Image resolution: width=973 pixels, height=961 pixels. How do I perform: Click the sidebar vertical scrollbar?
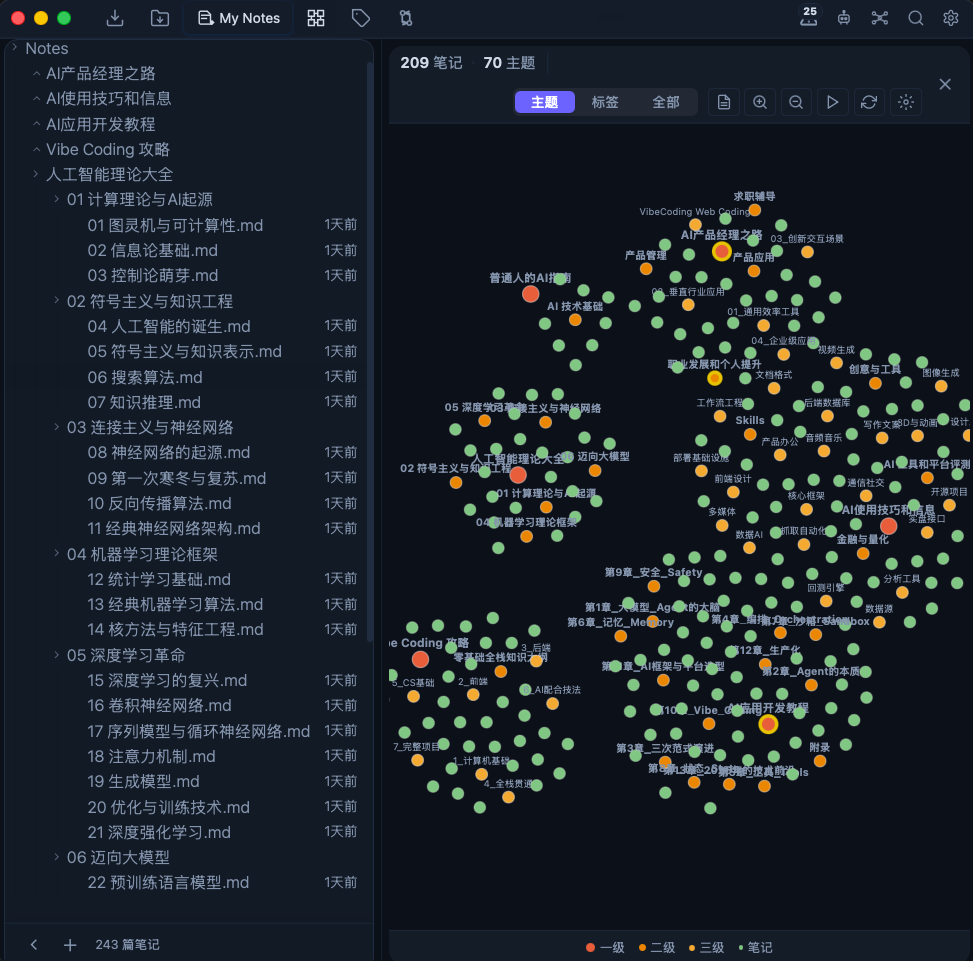point(370,351)
